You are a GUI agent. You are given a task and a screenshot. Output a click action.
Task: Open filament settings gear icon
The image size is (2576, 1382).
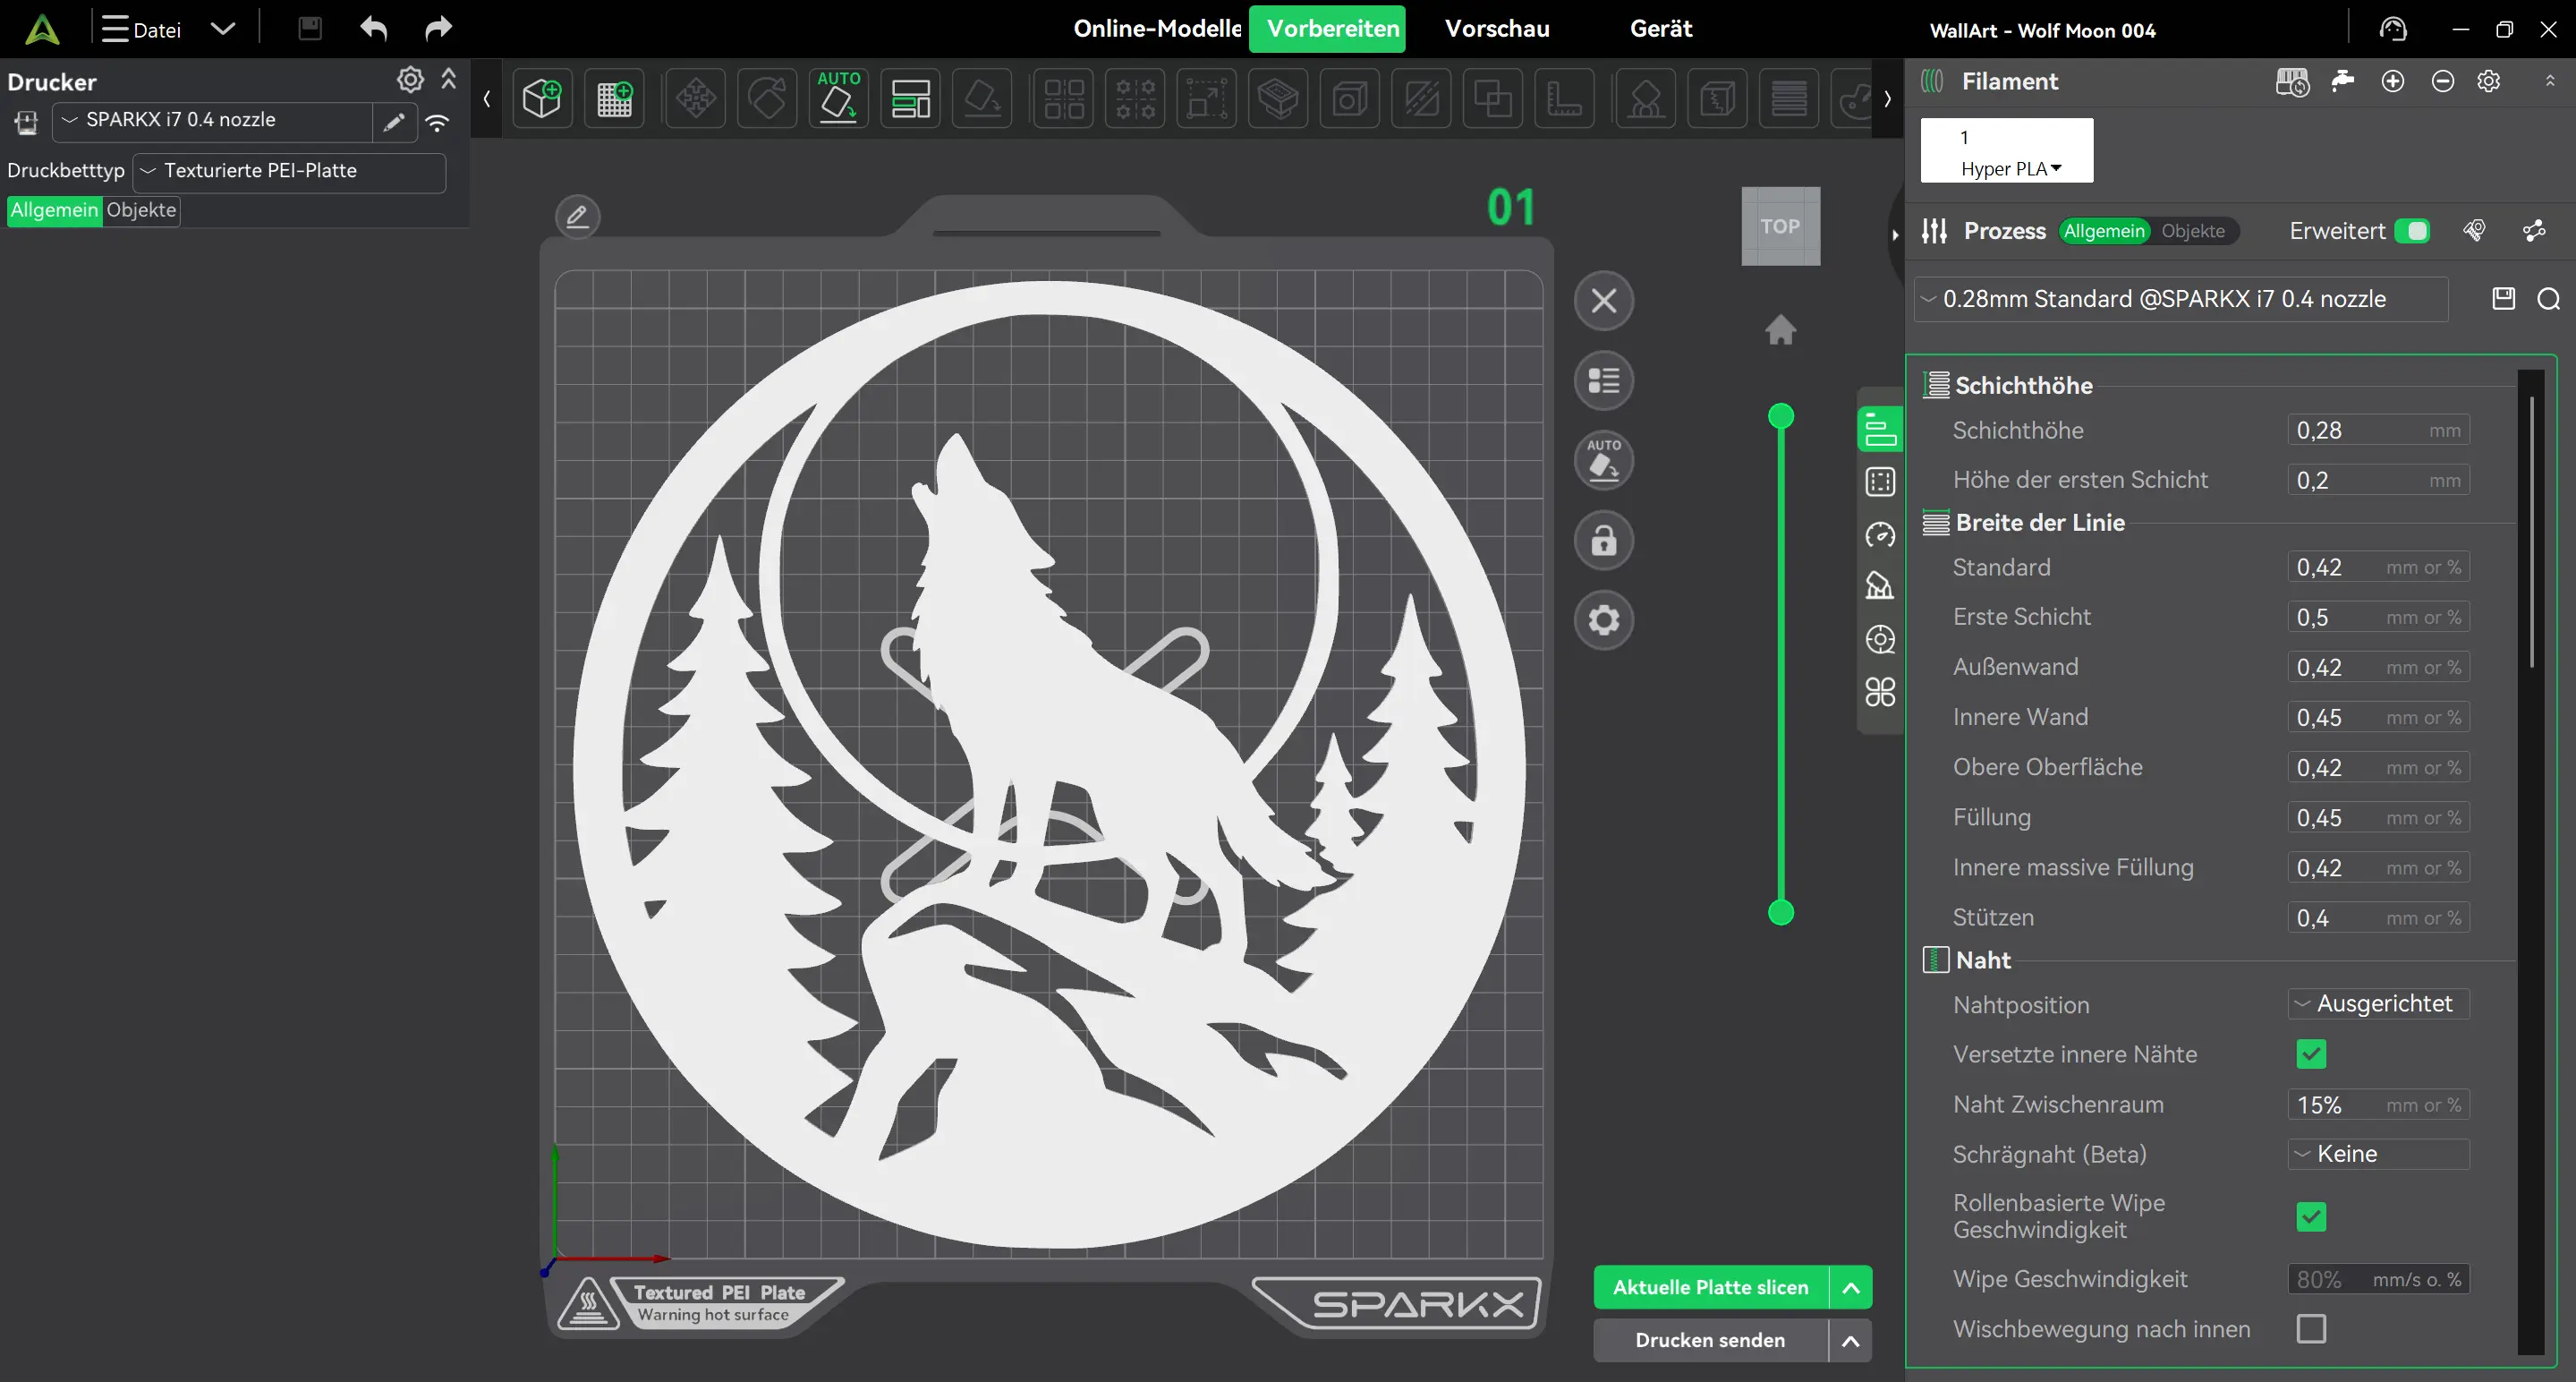2489,81
